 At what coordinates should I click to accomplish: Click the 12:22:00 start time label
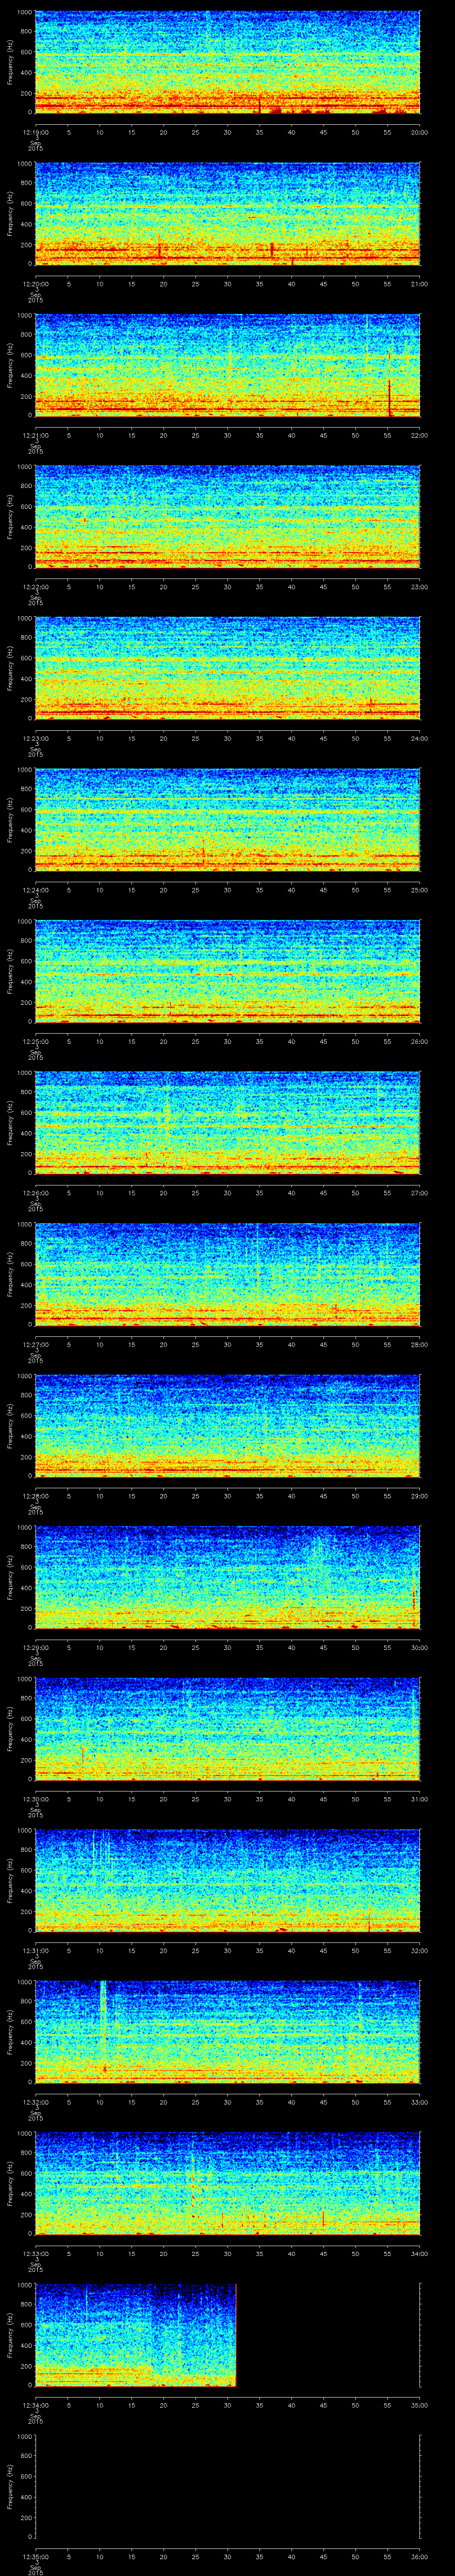pyautogui.click(x=35, y=586)
